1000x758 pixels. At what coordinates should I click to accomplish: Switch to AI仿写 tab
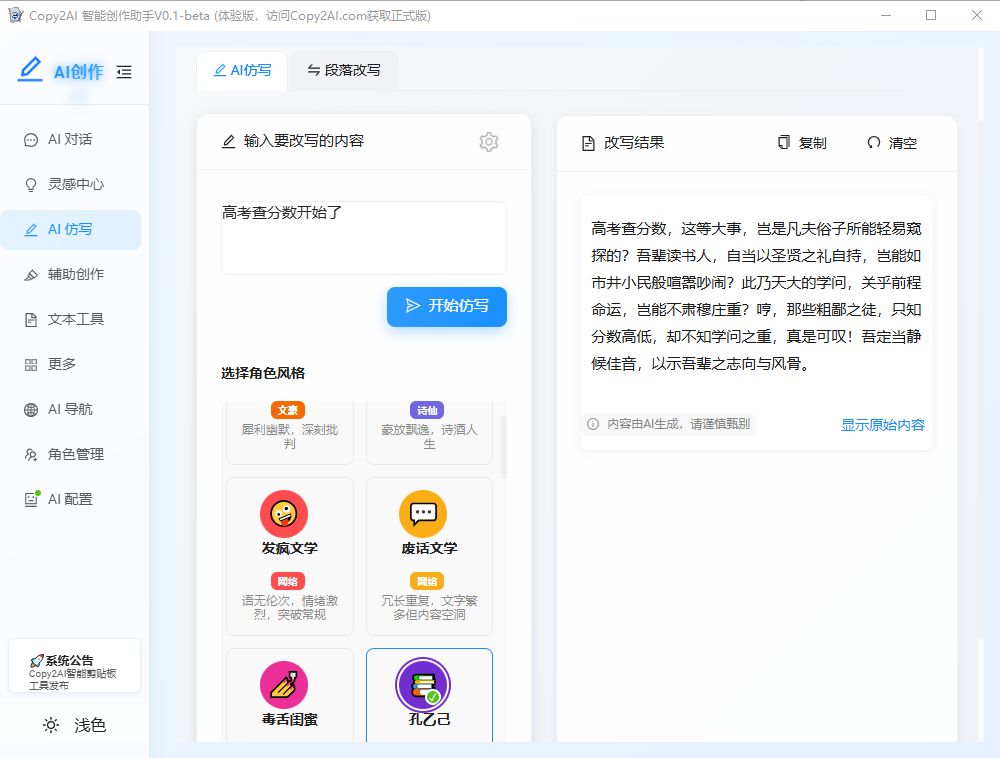click(242, 71)
